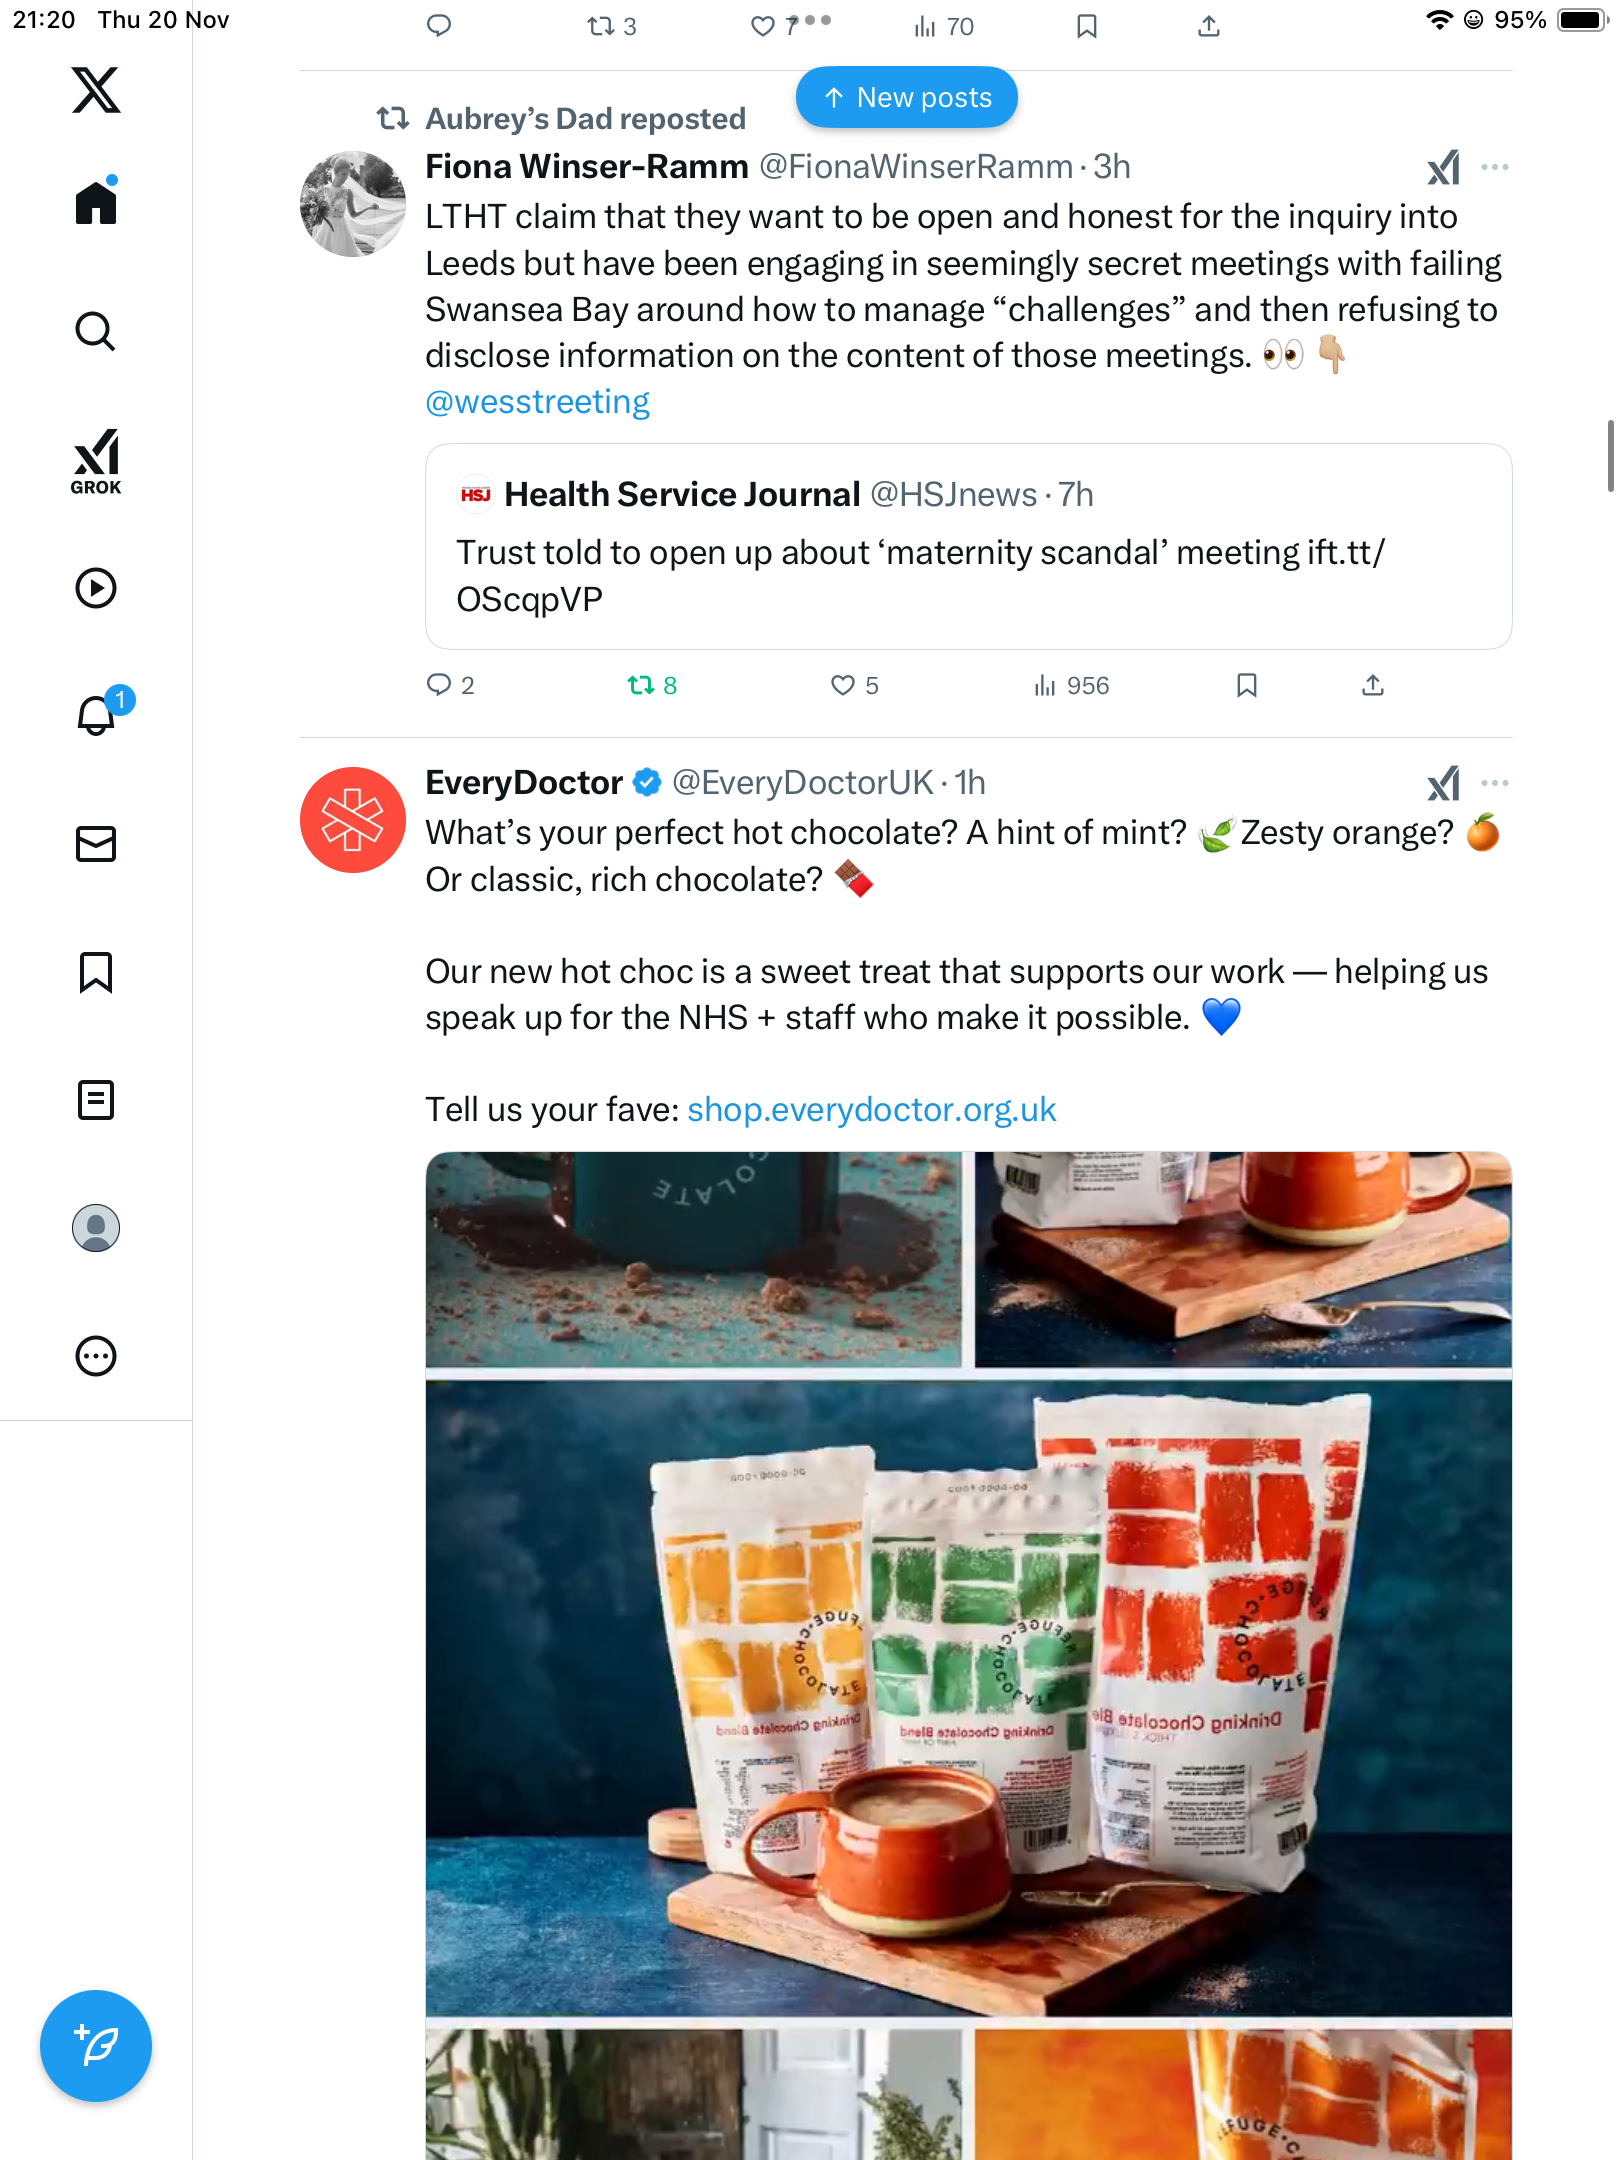Open the sidebar Bookmarks page
Screen dimensions: 1620x2160
(x=96, y=972)
